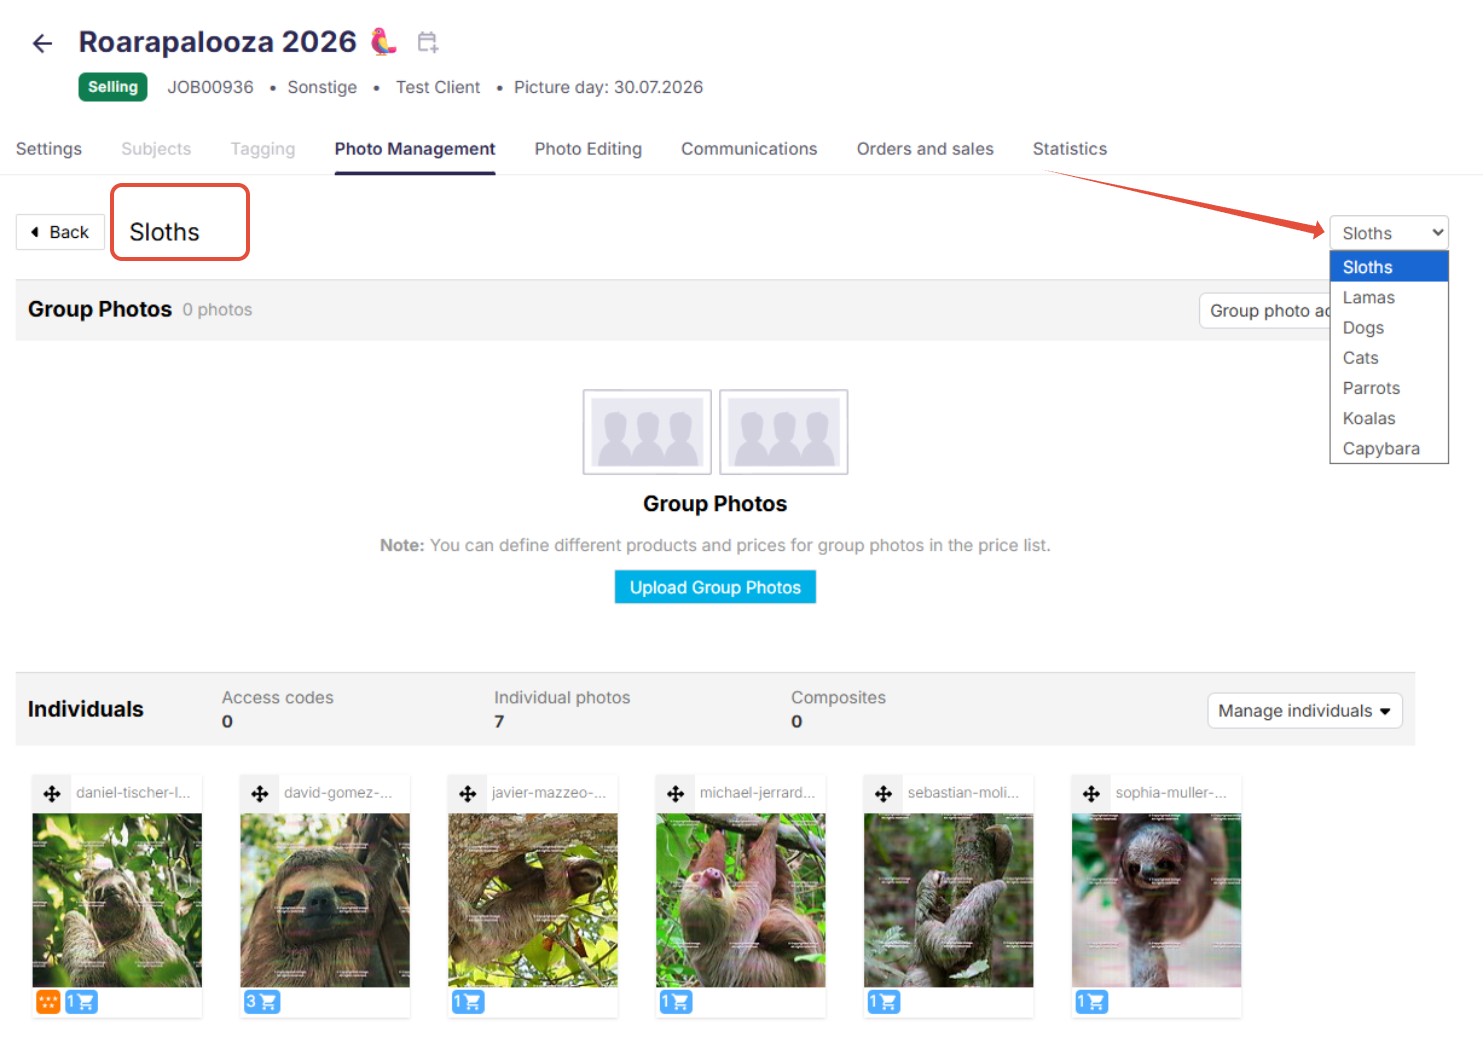The width and height of the screenshot is (1483, 1049).
Task: Click the Upload Group Photos button
Action: click(715, 587)
